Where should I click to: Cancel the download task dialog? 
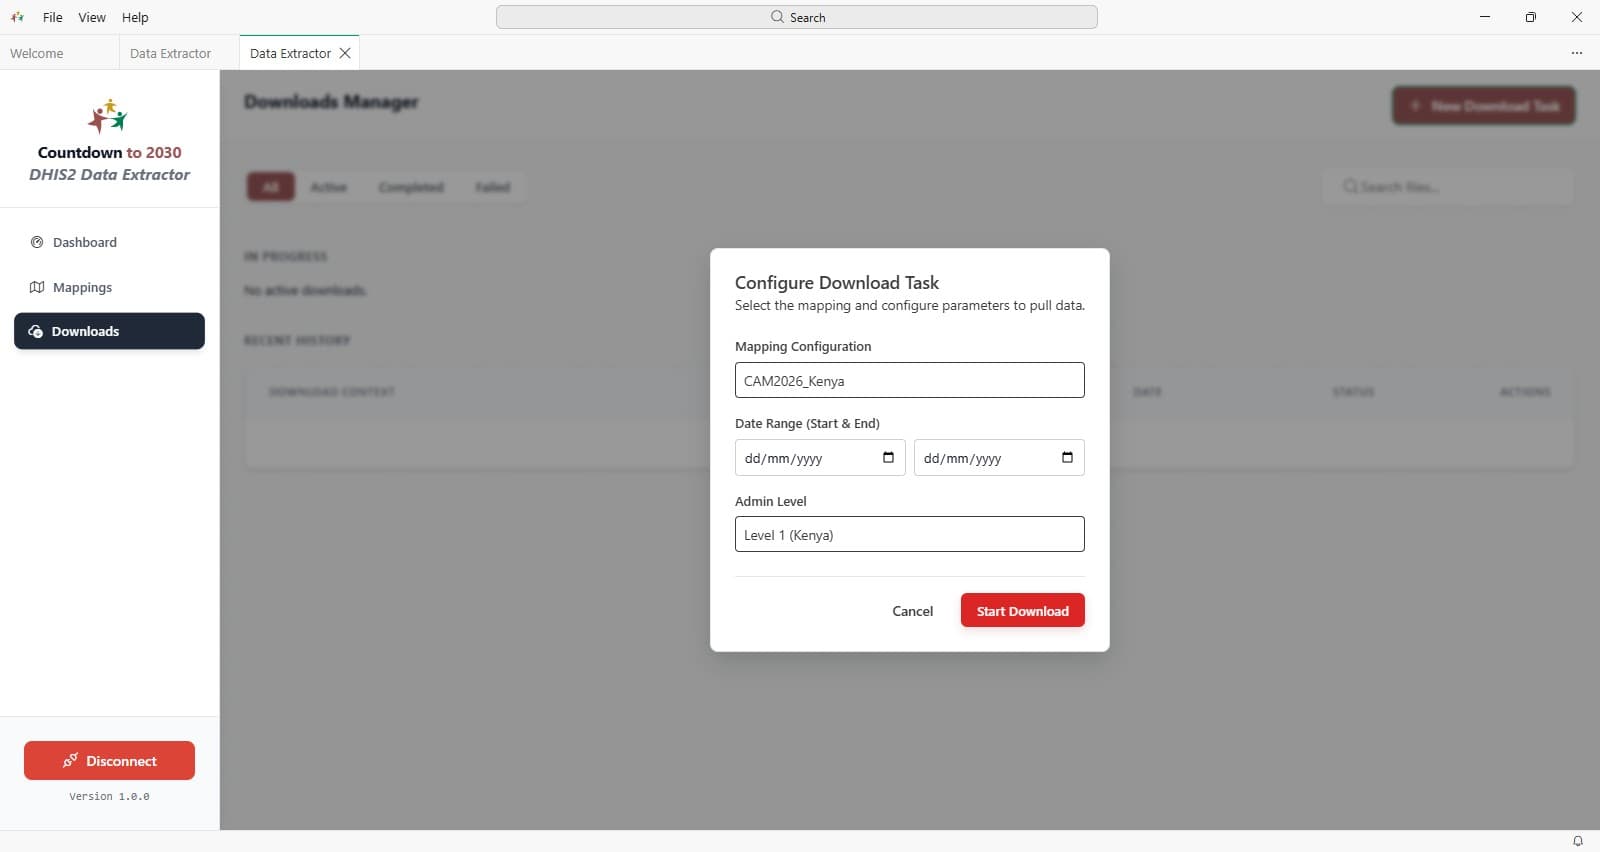pos(912,610)
